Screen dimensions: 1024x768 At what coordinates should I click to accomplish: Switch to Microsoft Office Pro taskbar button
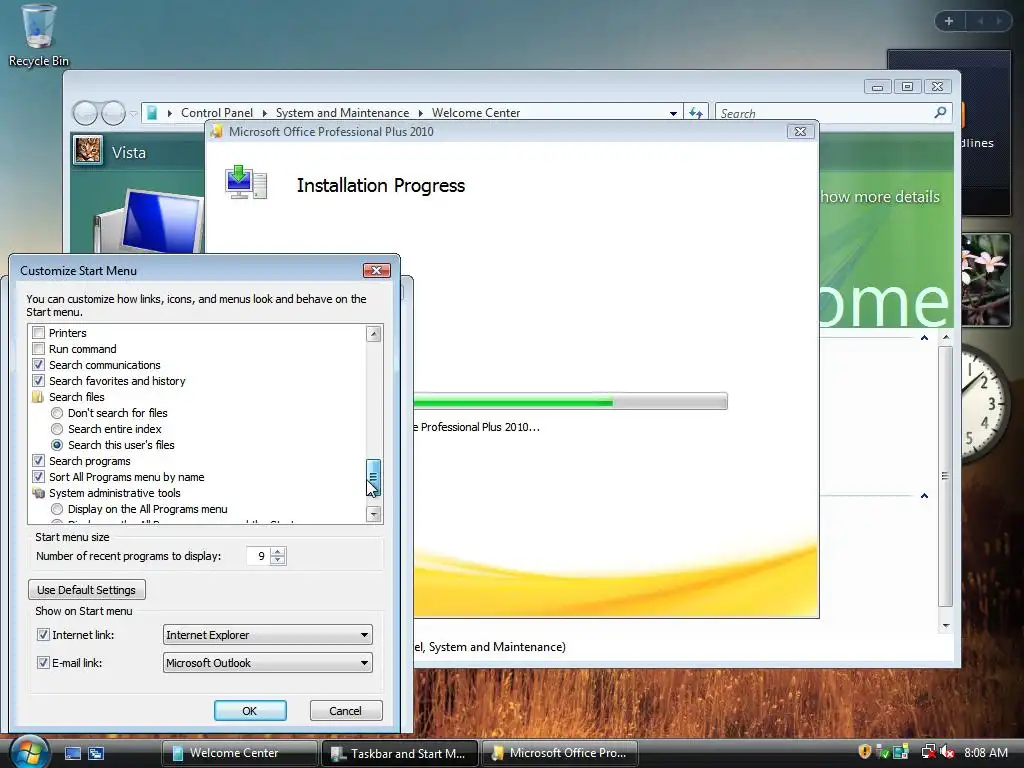560,753
